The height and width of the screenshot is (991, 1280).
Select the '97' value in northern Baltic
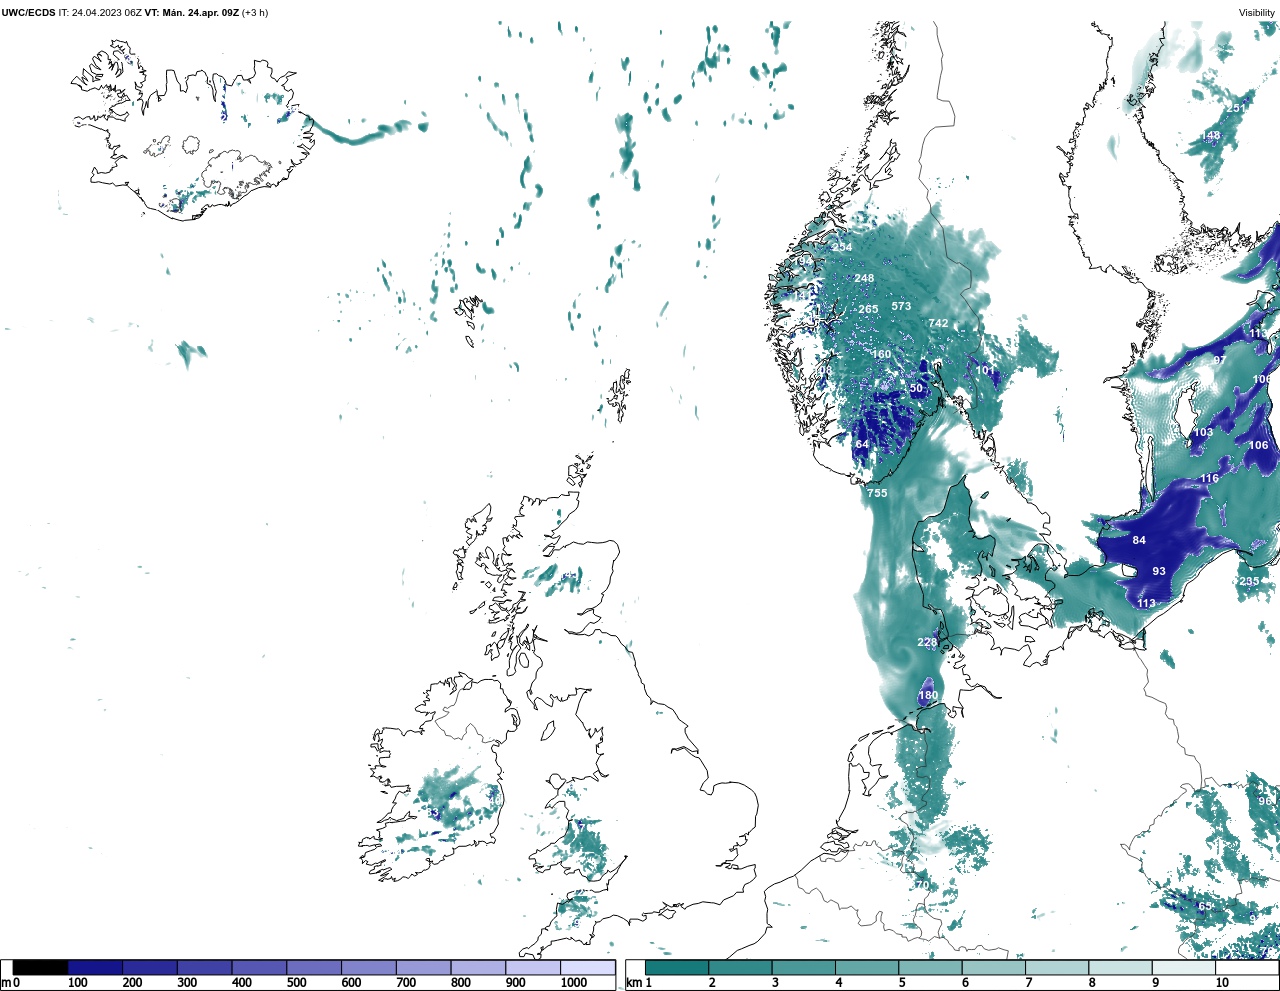point(1220,360)
